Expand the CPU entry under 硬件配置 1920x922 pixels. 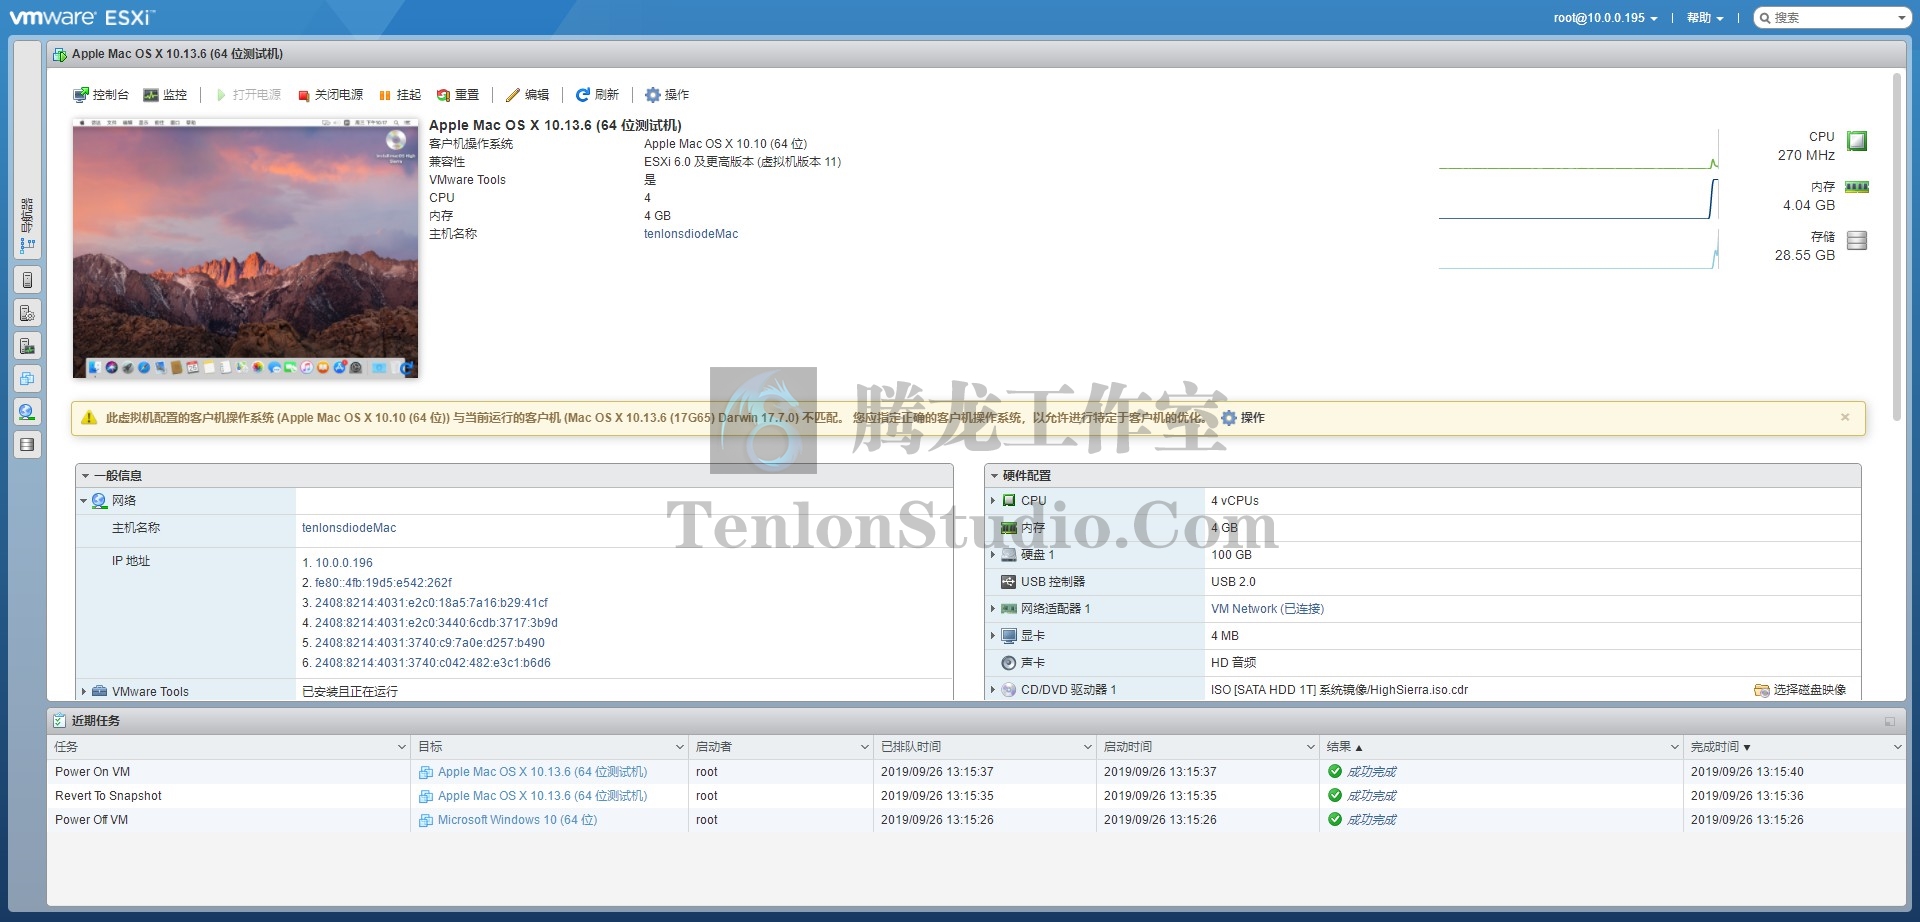(x=993, y=500)
